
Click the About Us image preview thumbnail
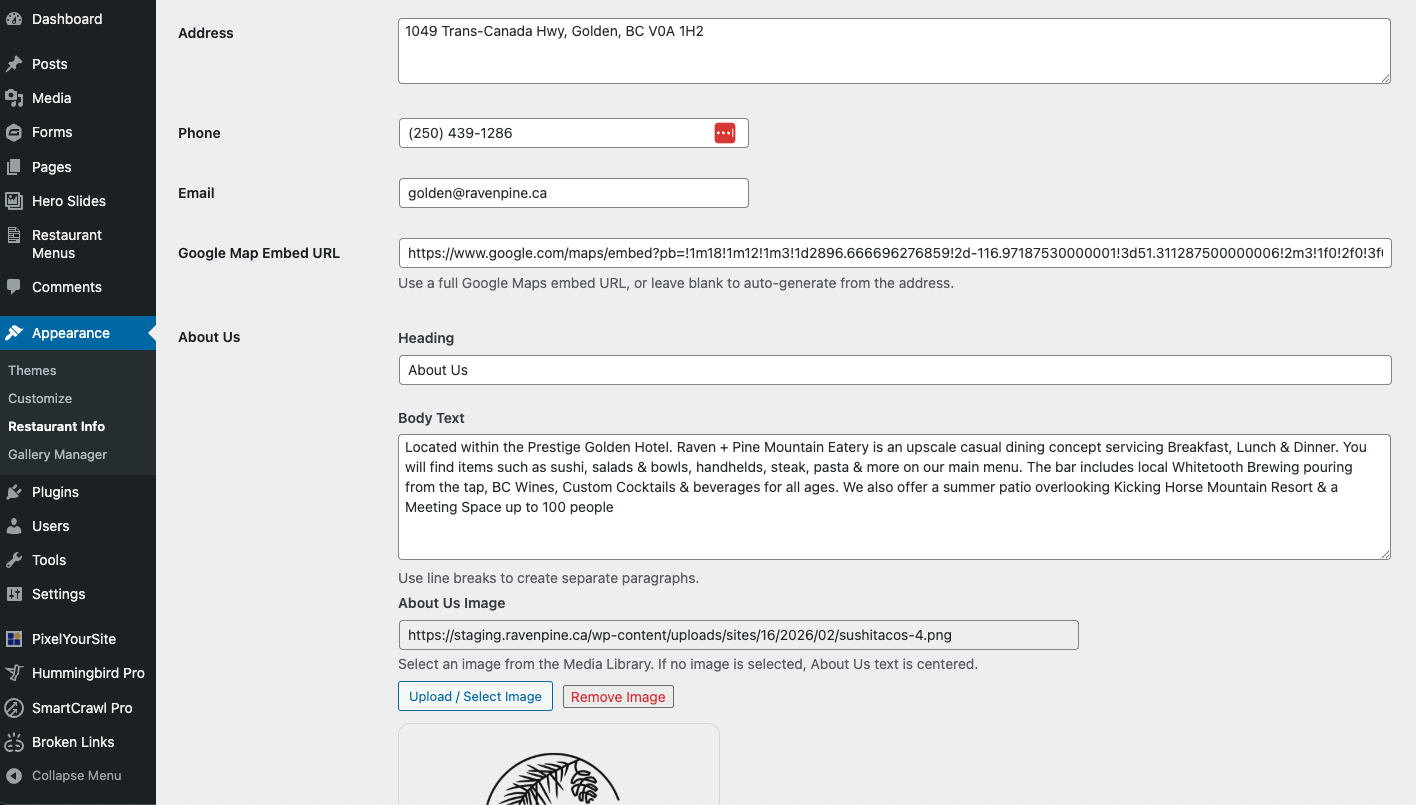558,768
